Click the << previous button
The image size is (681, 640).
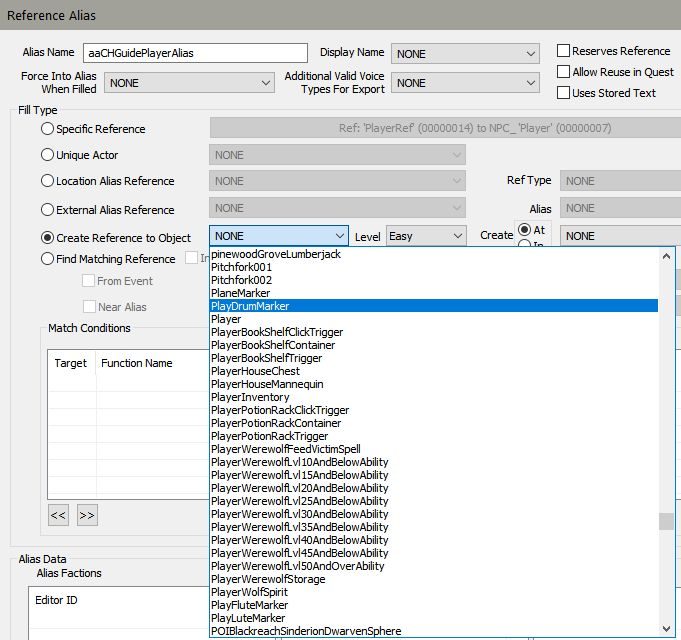[59, 515]
